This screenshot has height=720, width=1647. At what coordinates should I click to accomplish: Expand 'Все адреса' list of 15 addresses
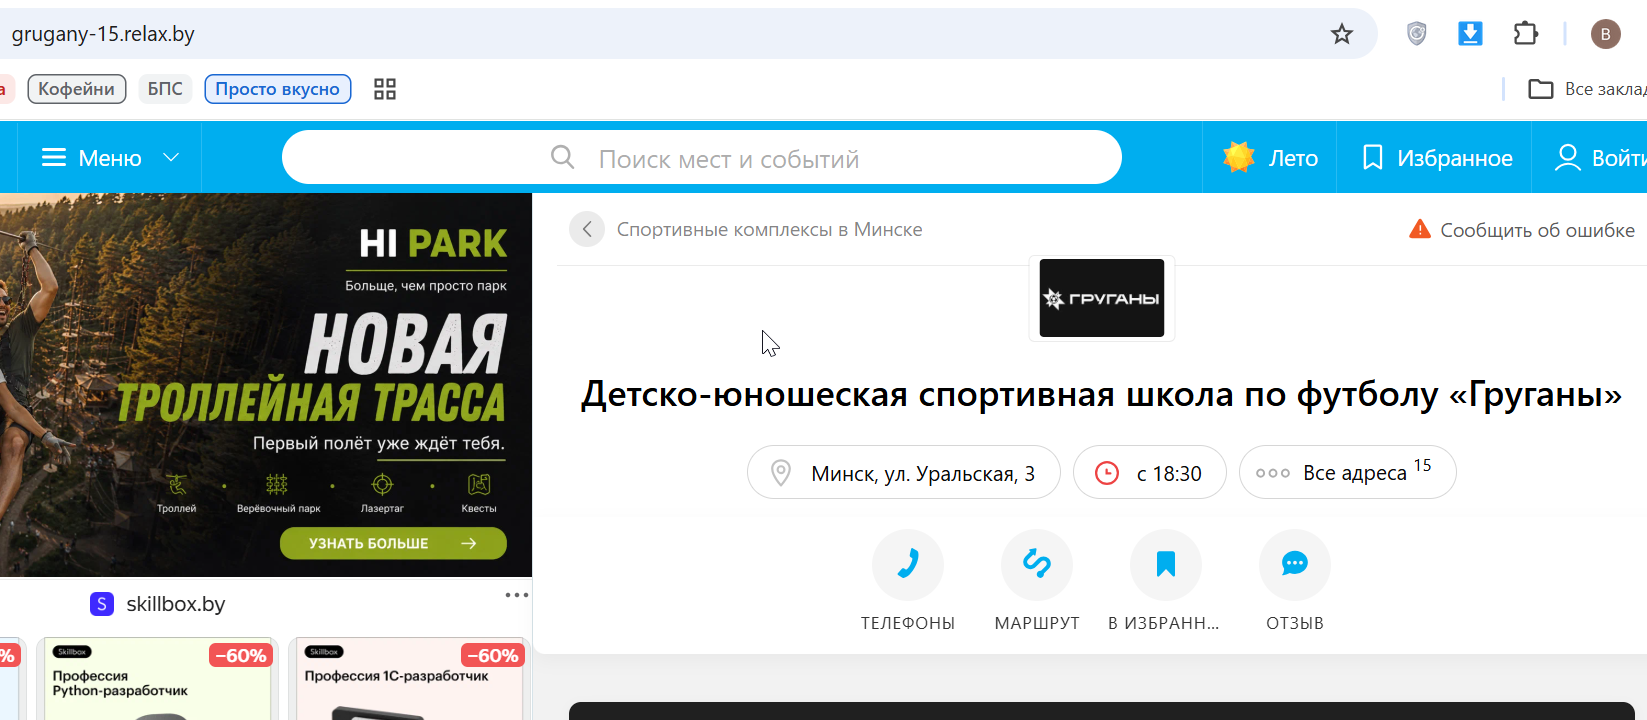tap(1348, 472)
